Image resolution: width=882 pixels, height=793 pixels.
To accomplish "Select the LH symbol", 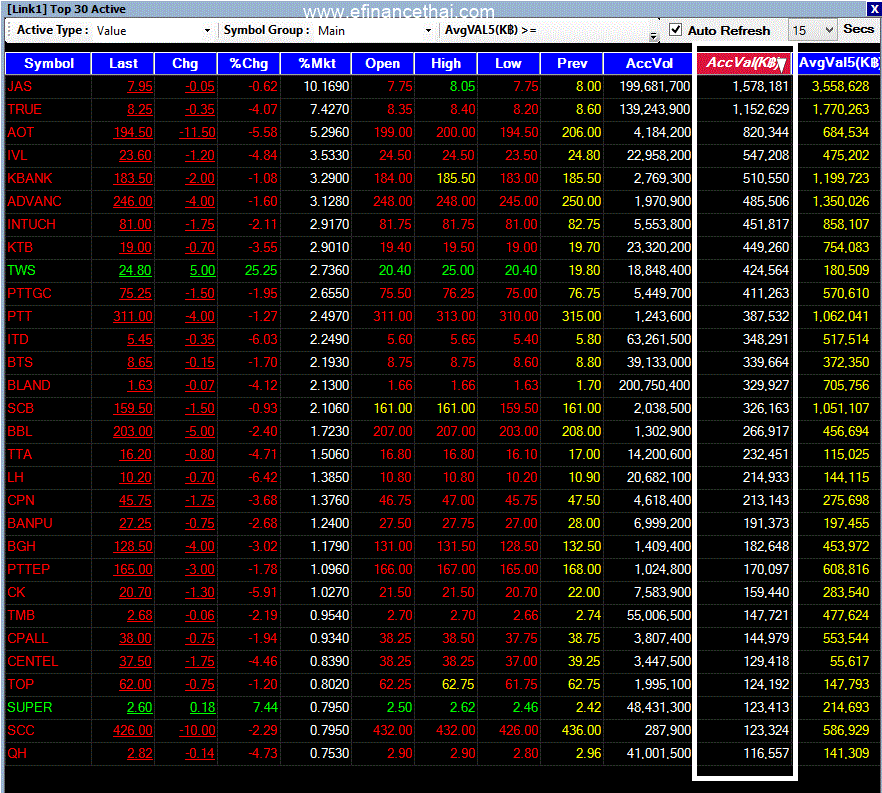I will (16, 477).
